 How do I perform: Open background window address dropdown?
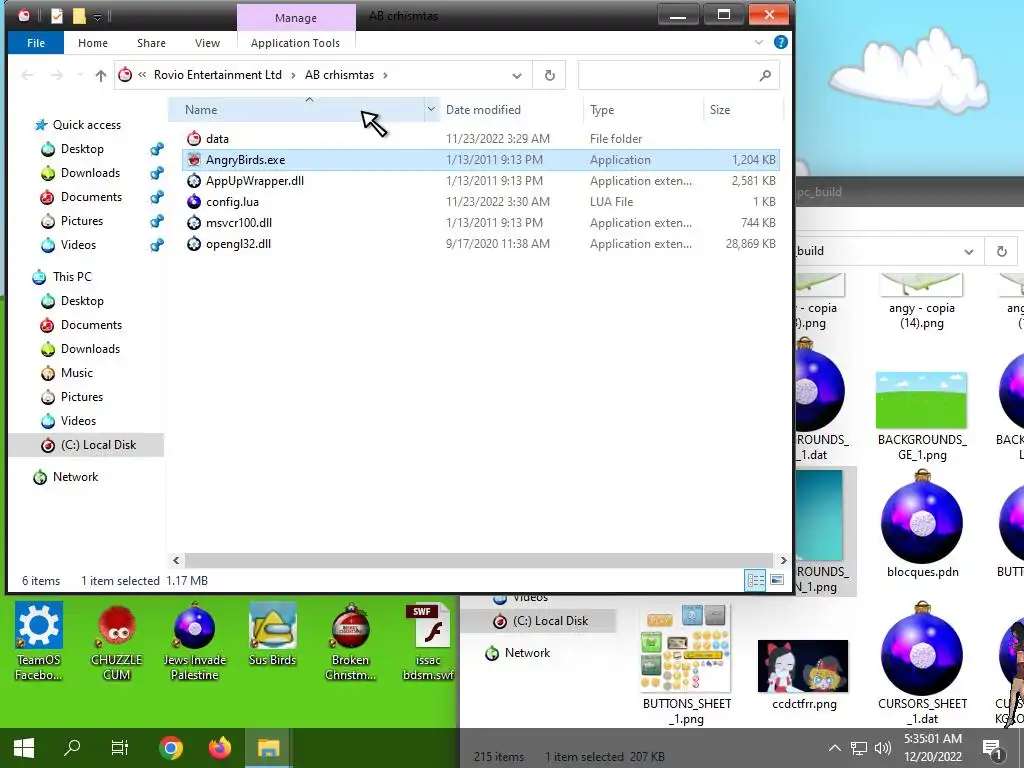coord(968,251)
